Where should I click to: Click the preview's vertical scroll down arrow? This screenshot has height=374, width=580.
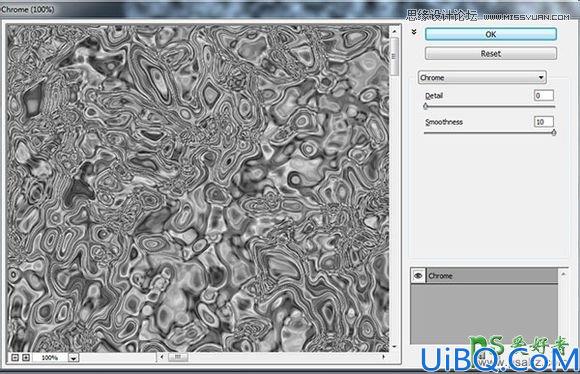click(394, 347)
